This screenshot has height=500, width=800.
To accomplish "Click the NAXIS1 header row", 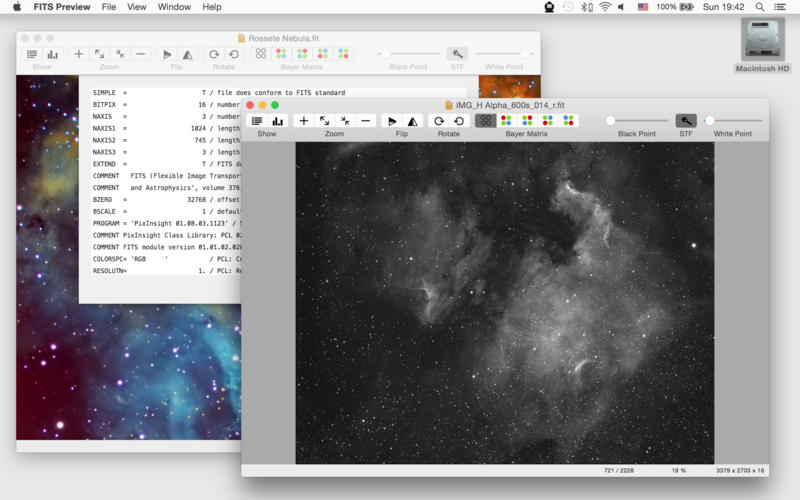I will click(166, 129).
